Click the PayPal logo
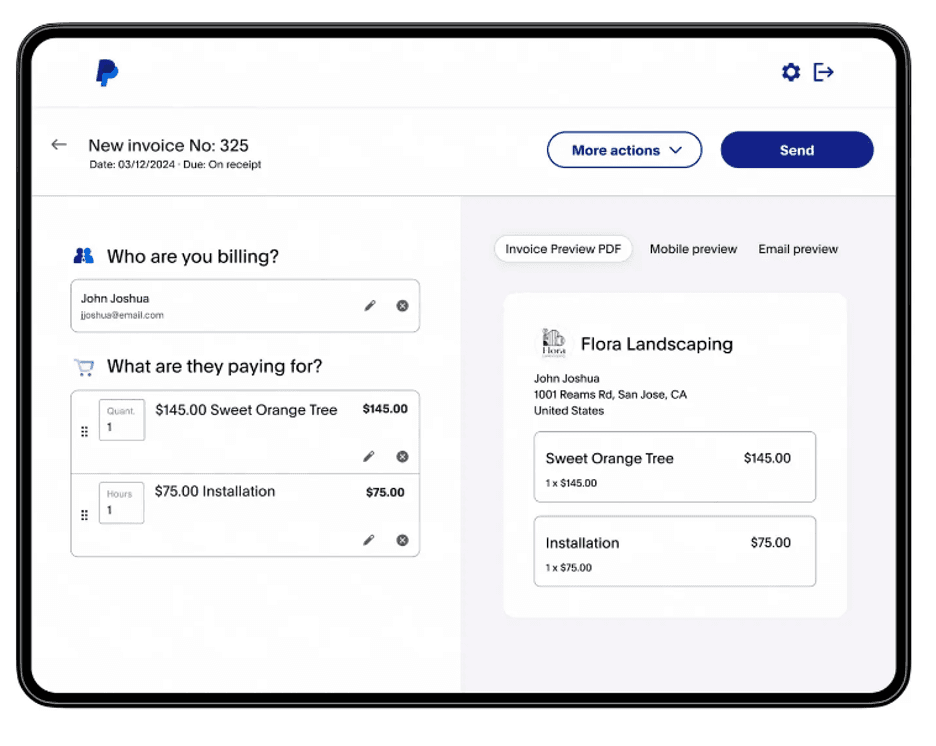 click(106, 73)
